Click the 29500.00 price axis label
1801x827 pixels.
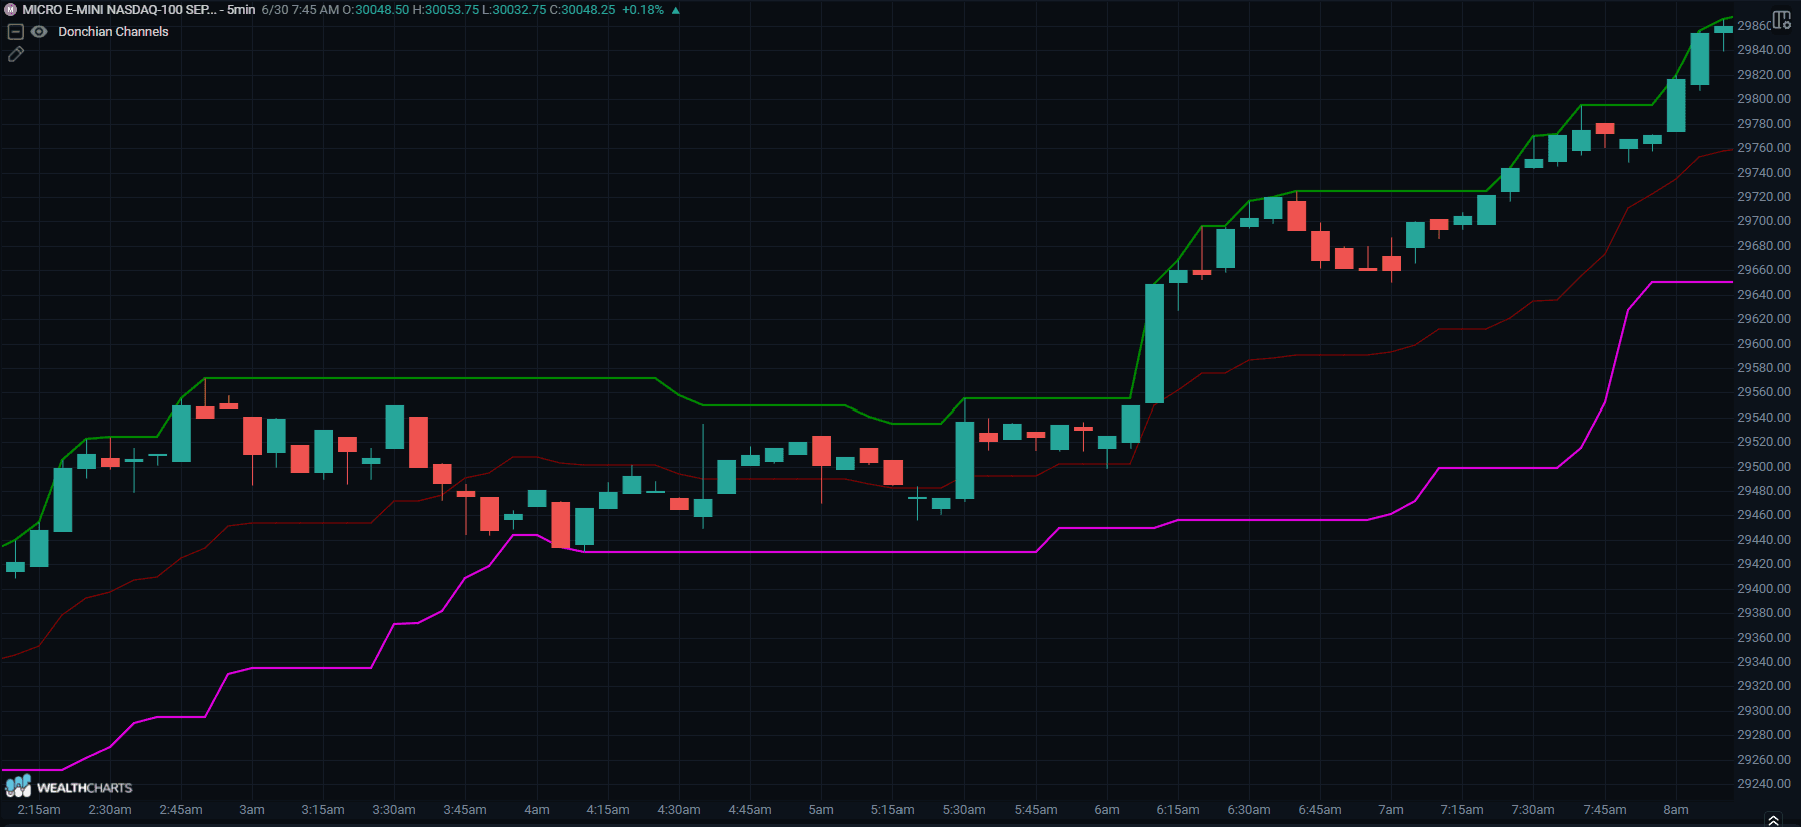[x=1764, y=467]
